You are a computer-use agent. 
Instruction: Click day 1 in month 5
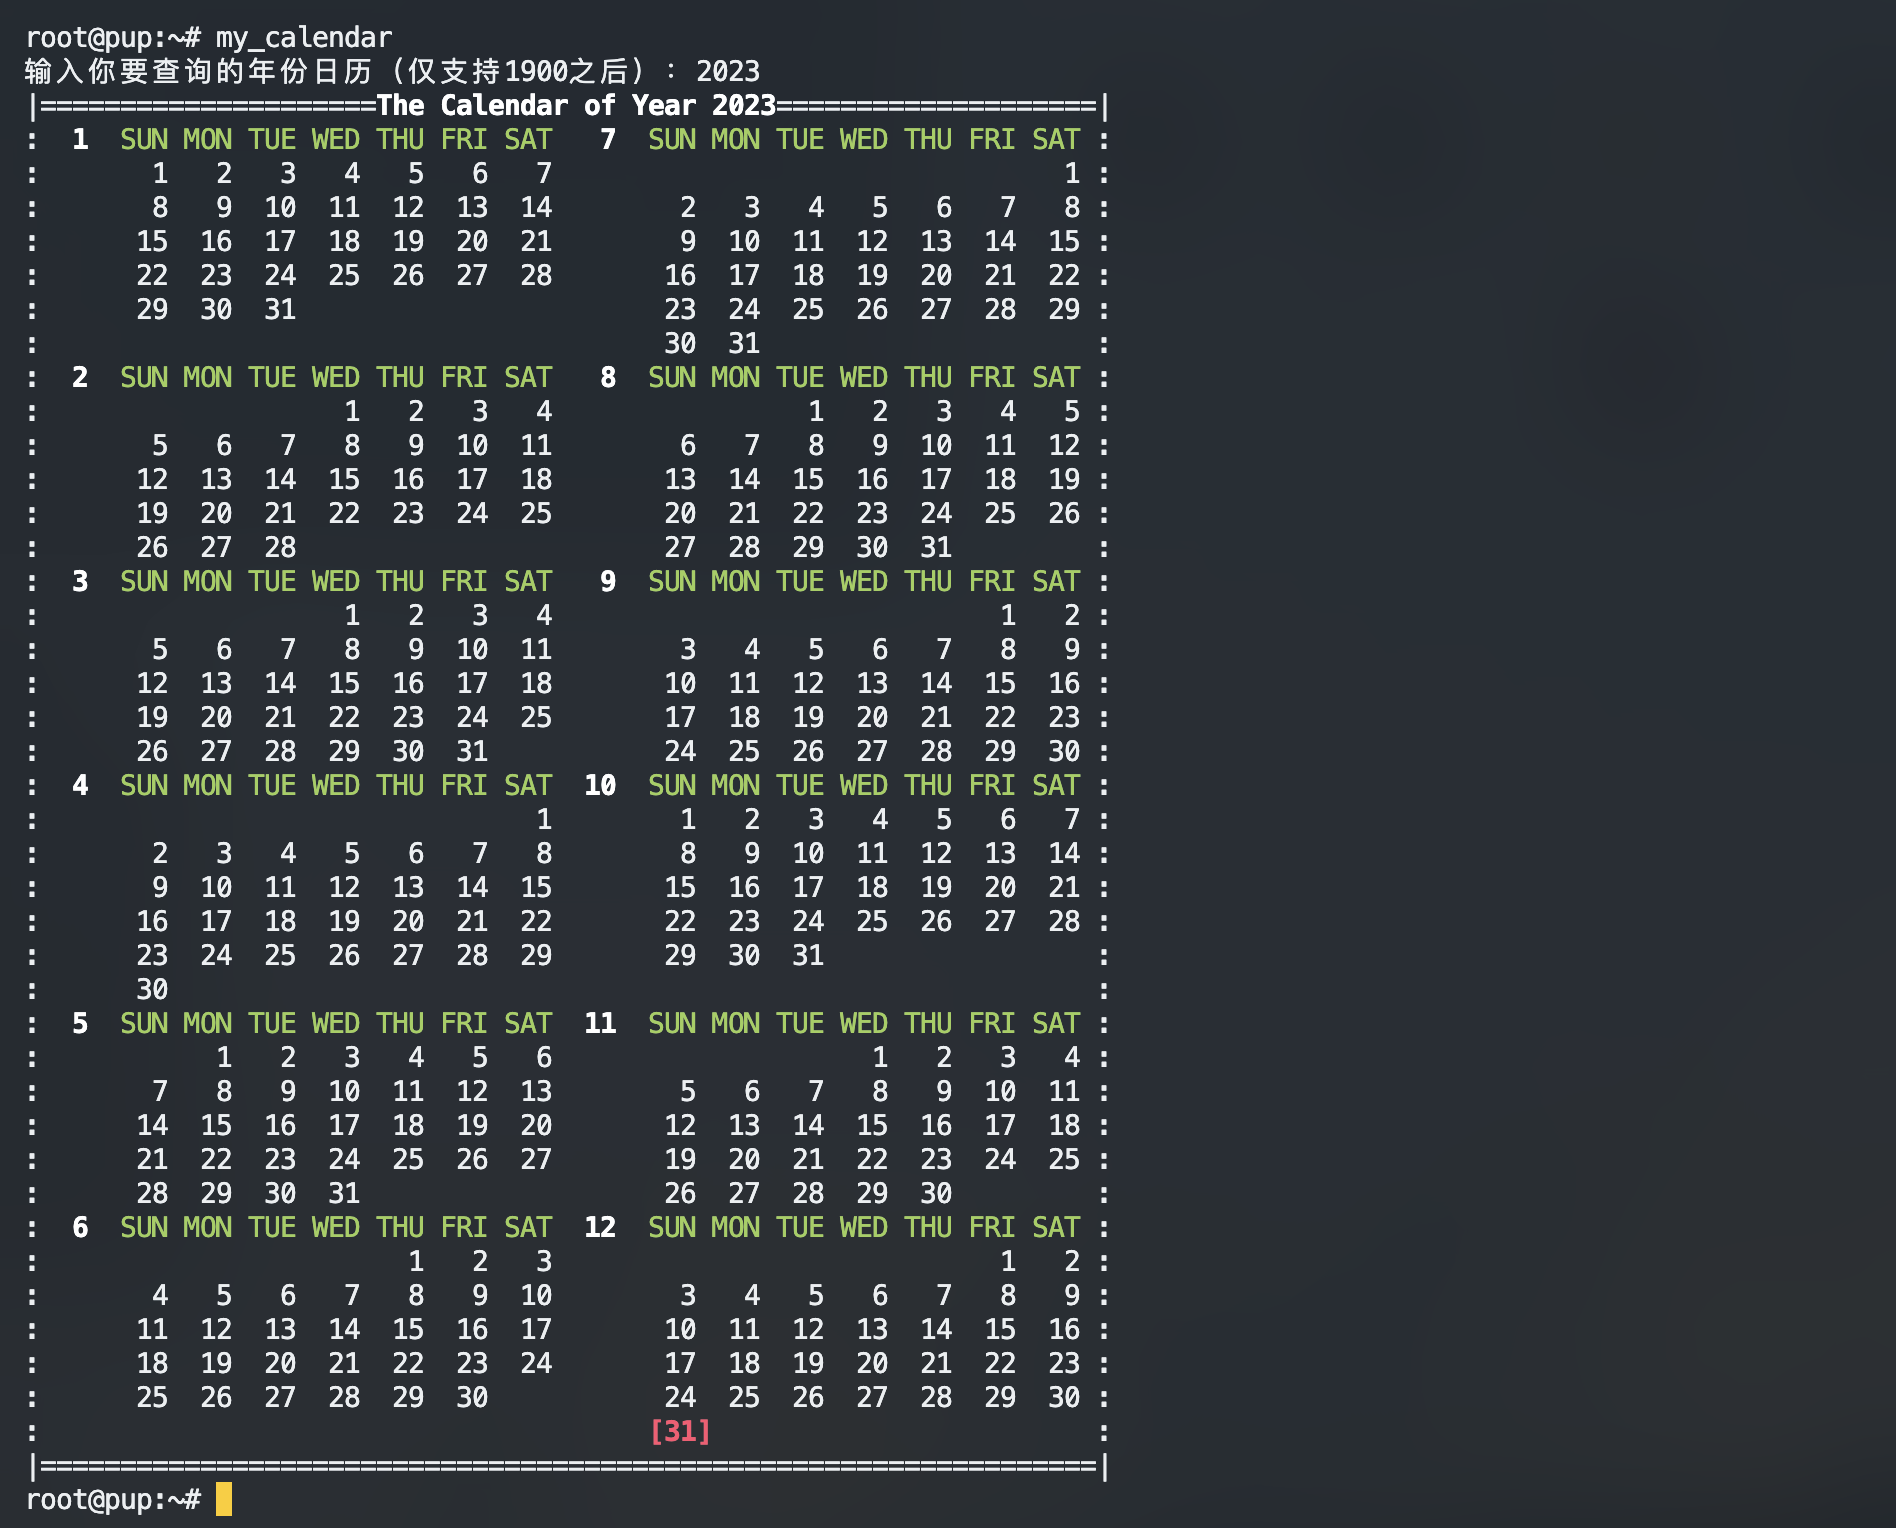(224, 1057)
